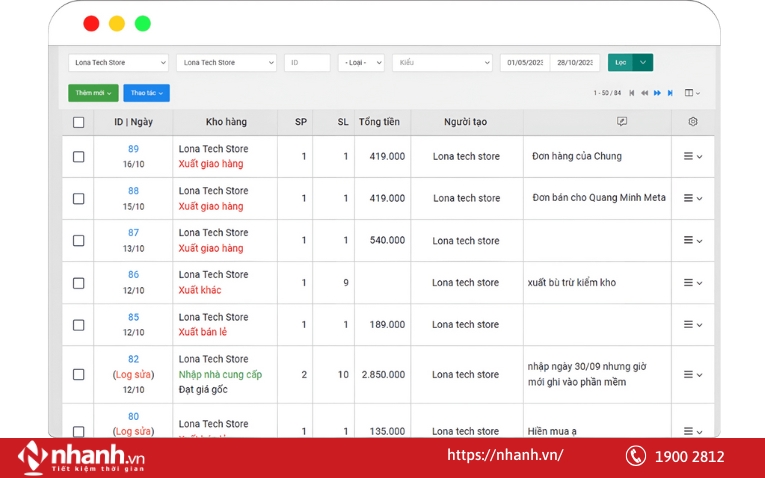
Task: Select the checkbox for order 85
Action: click(79, 325)
